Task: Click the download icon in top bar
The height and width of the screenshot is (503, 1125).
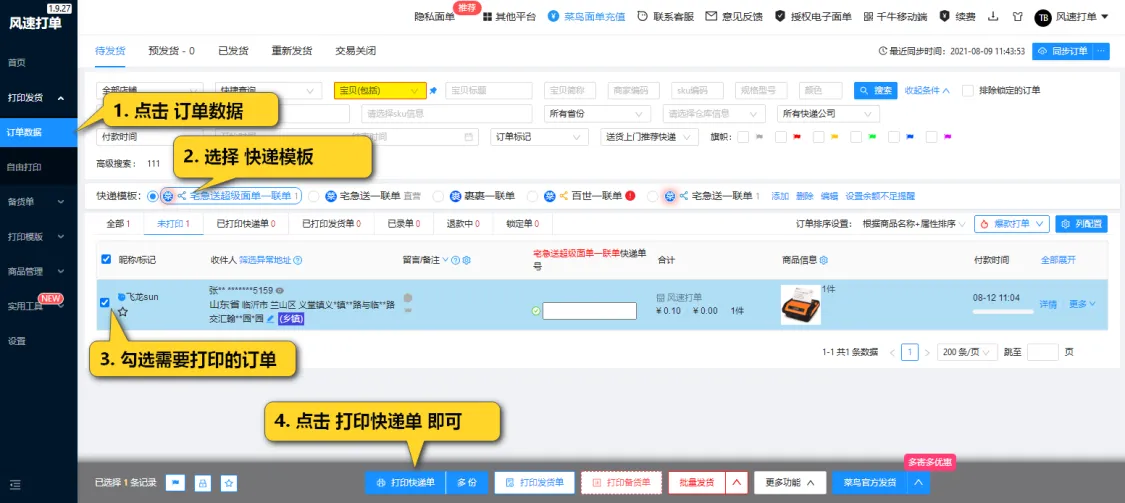Action: pyautogui.click(x=993, y=16)
